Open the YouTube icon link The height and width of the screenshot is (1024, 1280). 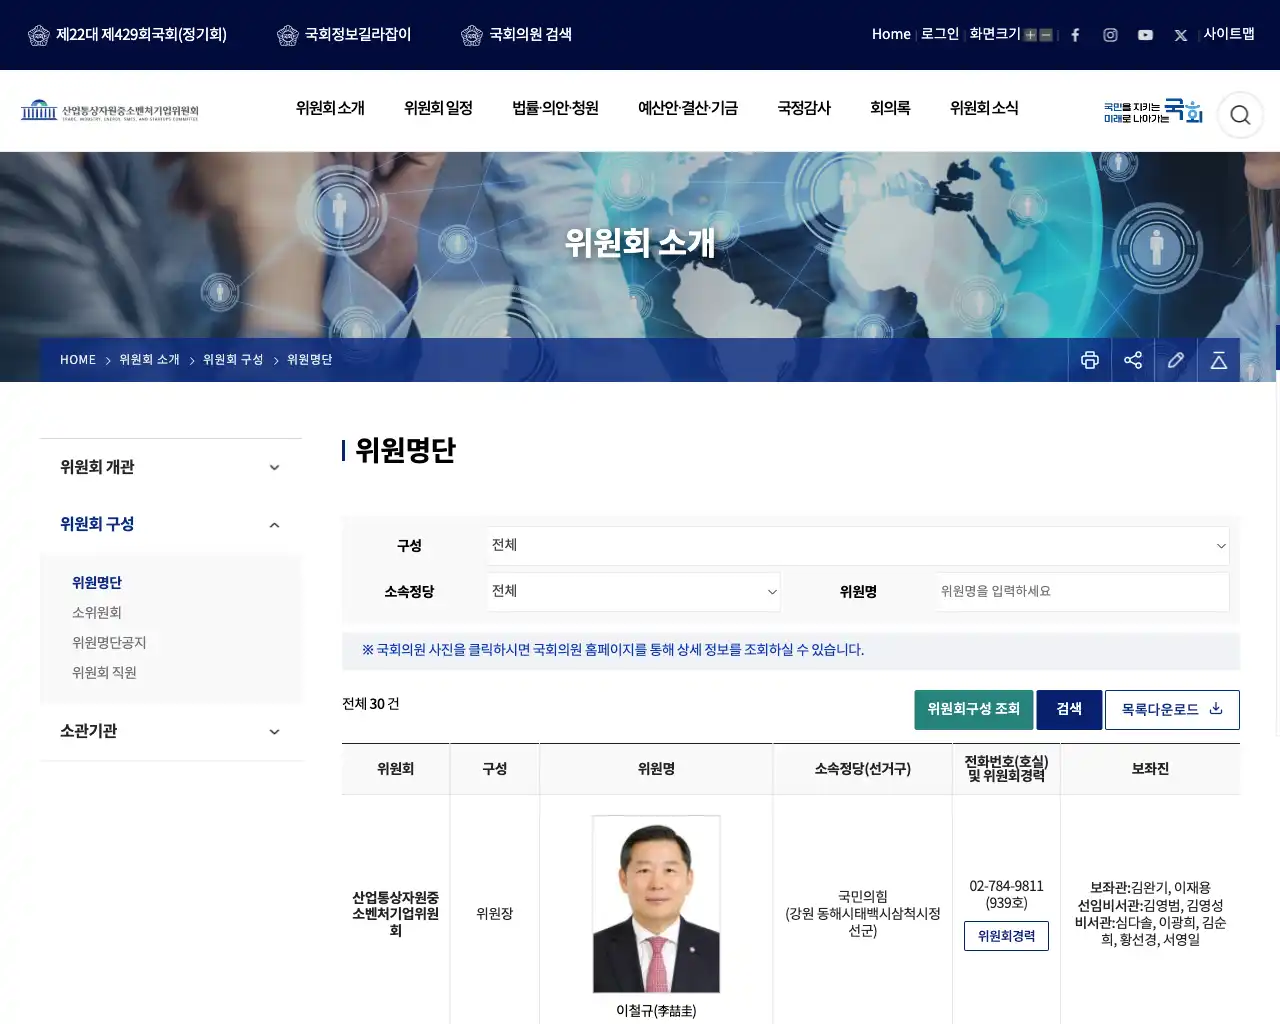1145,35
